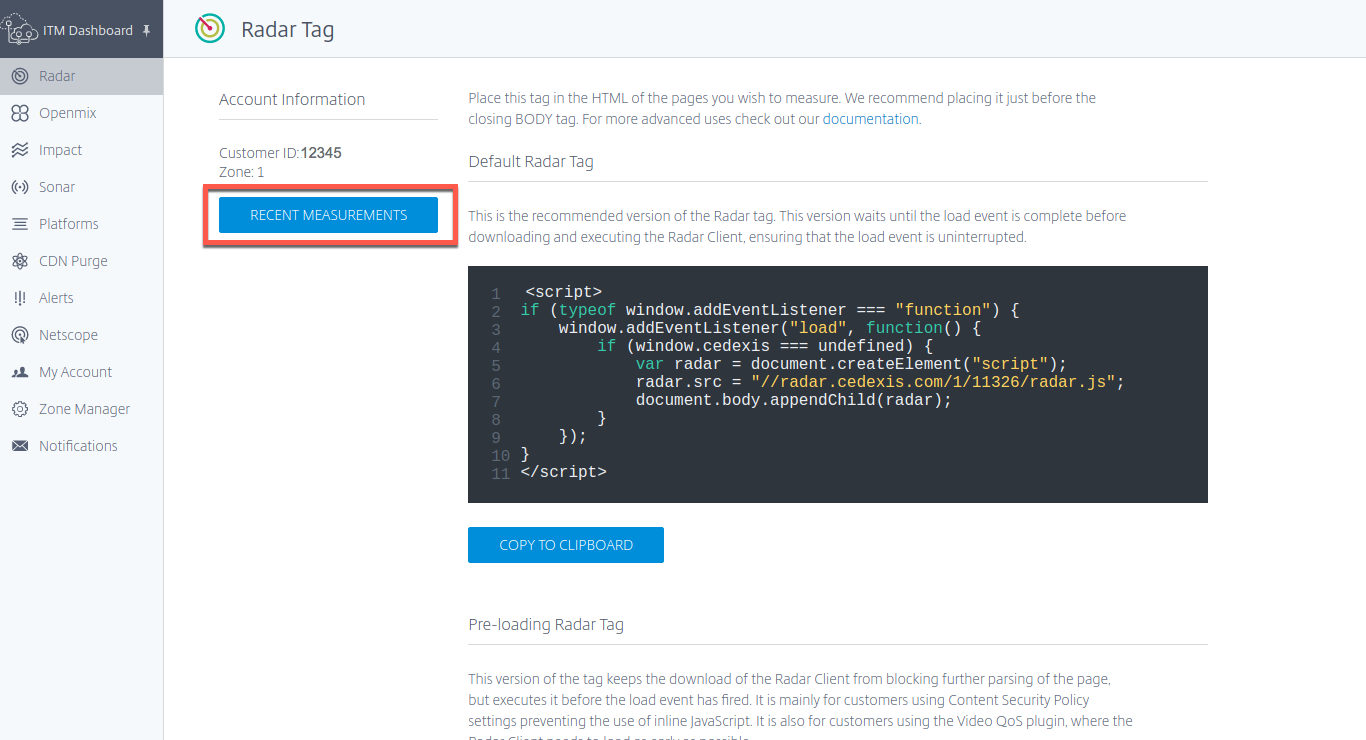Click the opening <script> code line
1366x740 pixels.
(564, 292)
